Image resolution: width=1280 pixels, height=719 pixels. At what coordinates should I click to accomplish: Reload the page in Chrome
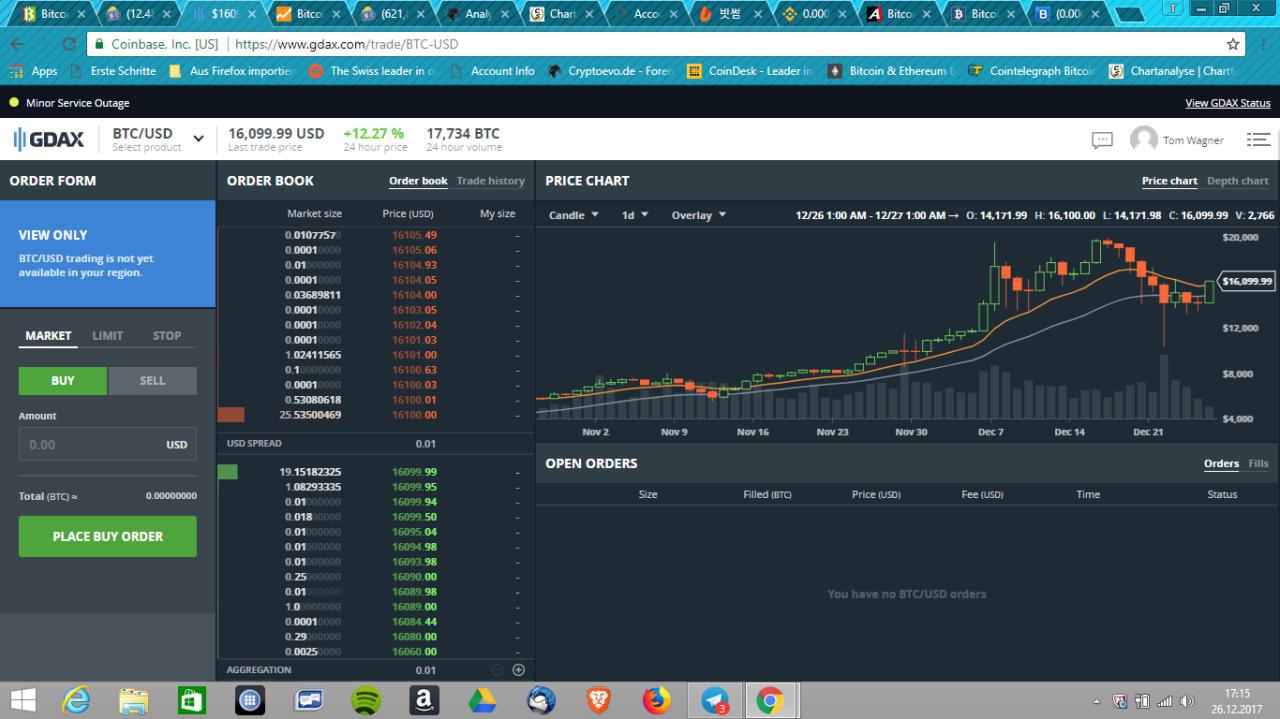(69, 44)
